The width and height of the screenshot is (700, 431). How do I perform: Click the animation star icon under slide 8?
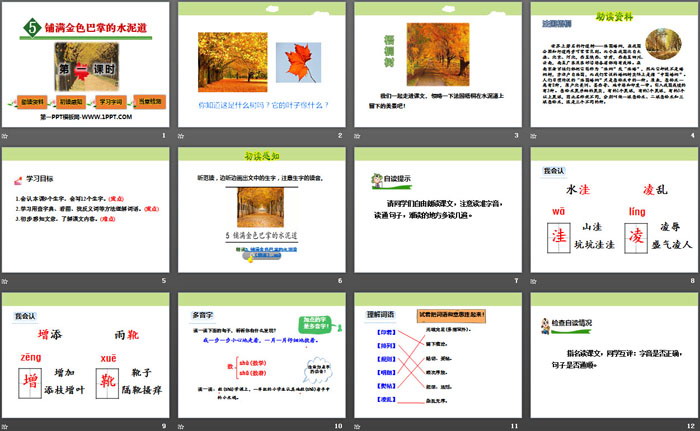[x=533, y=281]
